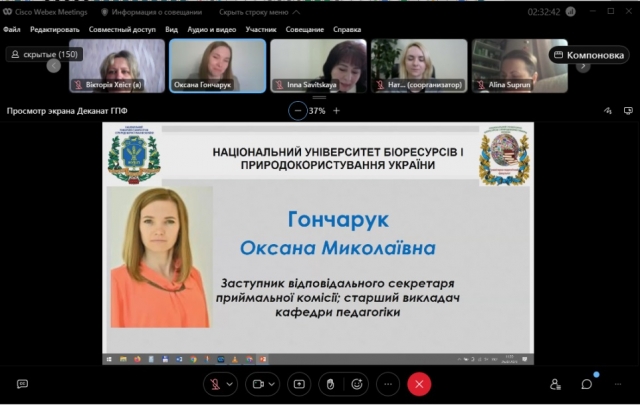The image size is (640, 405).
Task: Select Вікторія Хвіст video thumbnail
Action: pos(117,66)
